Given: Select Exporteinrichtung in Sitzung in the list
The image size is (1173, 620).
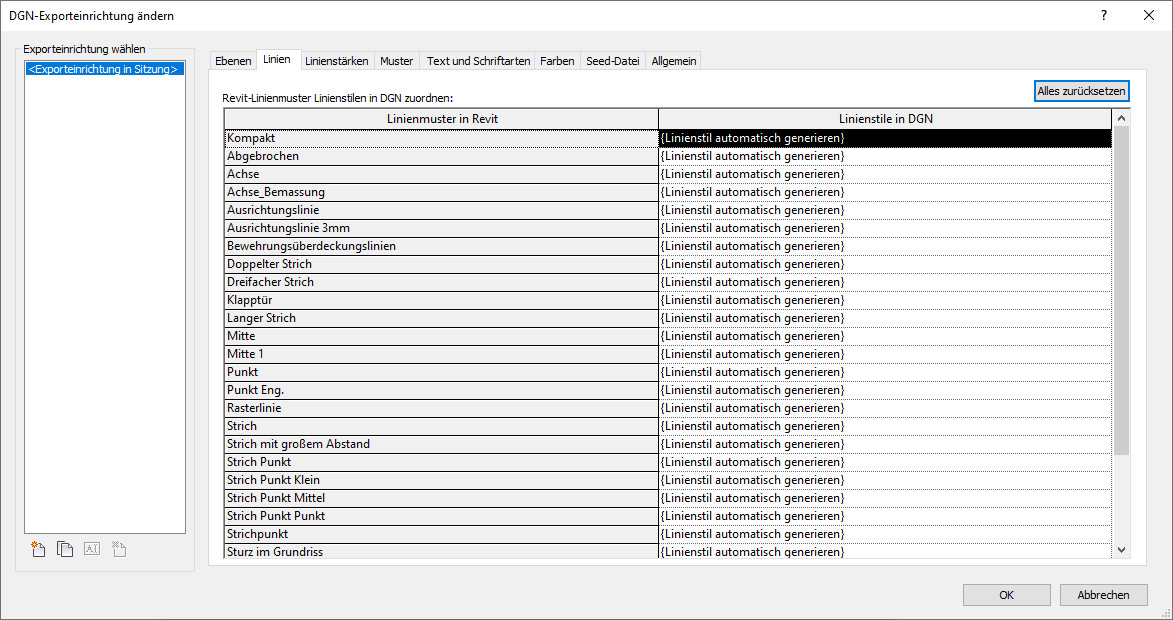Looking at the screenshot, I should 104,70.
